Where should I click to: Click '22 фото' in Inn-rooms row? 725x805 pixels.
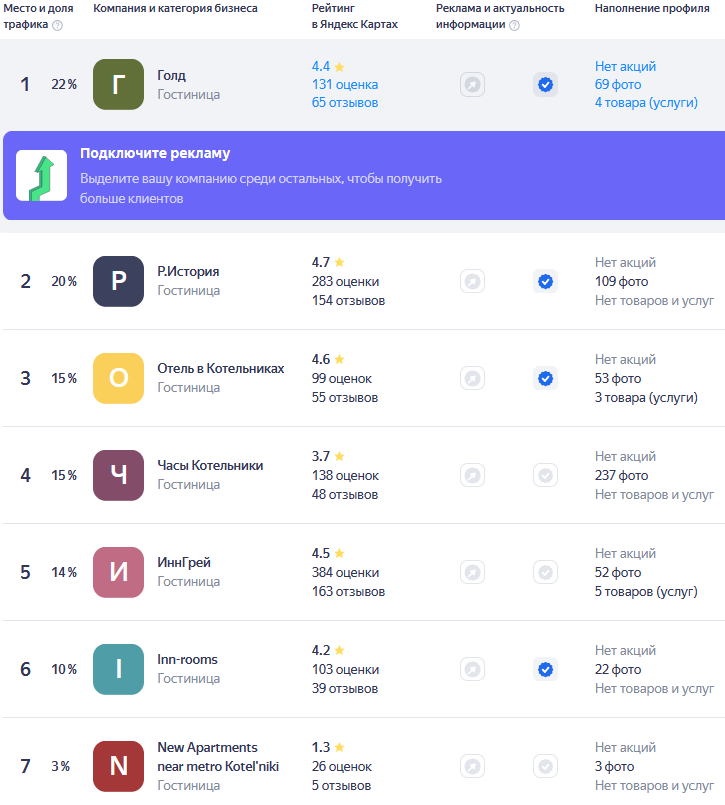point(618,670)
